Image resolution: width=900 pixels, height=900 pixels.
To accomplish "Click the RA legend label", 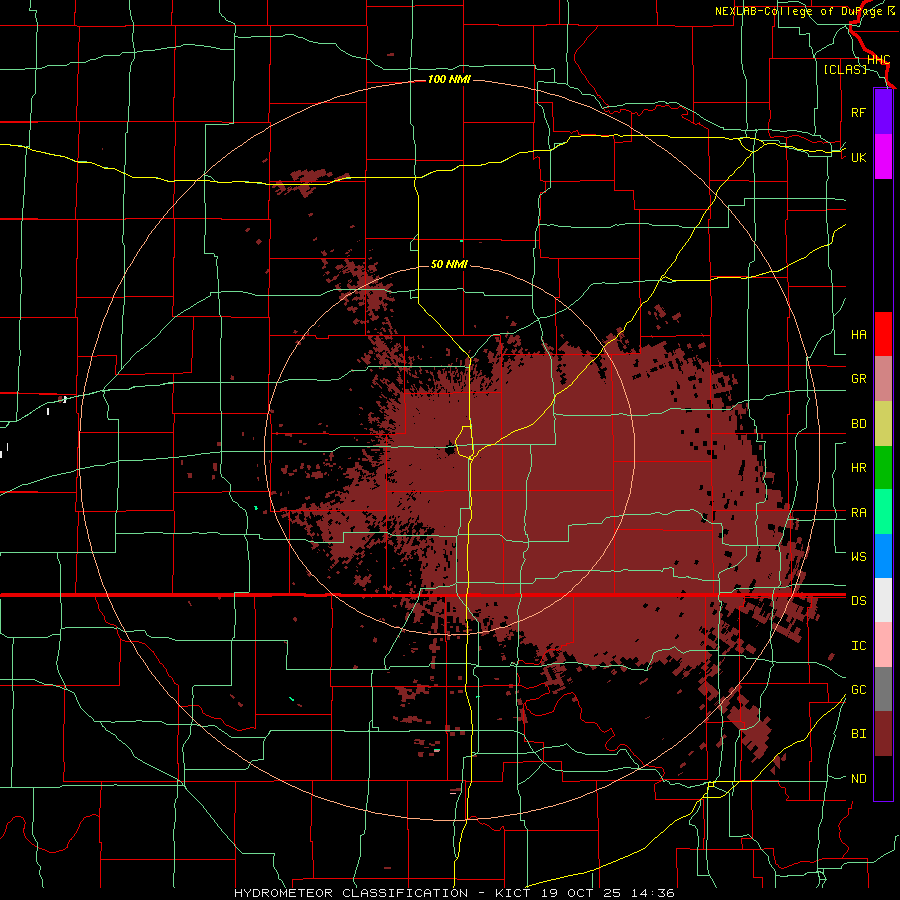I will point(858,513).
